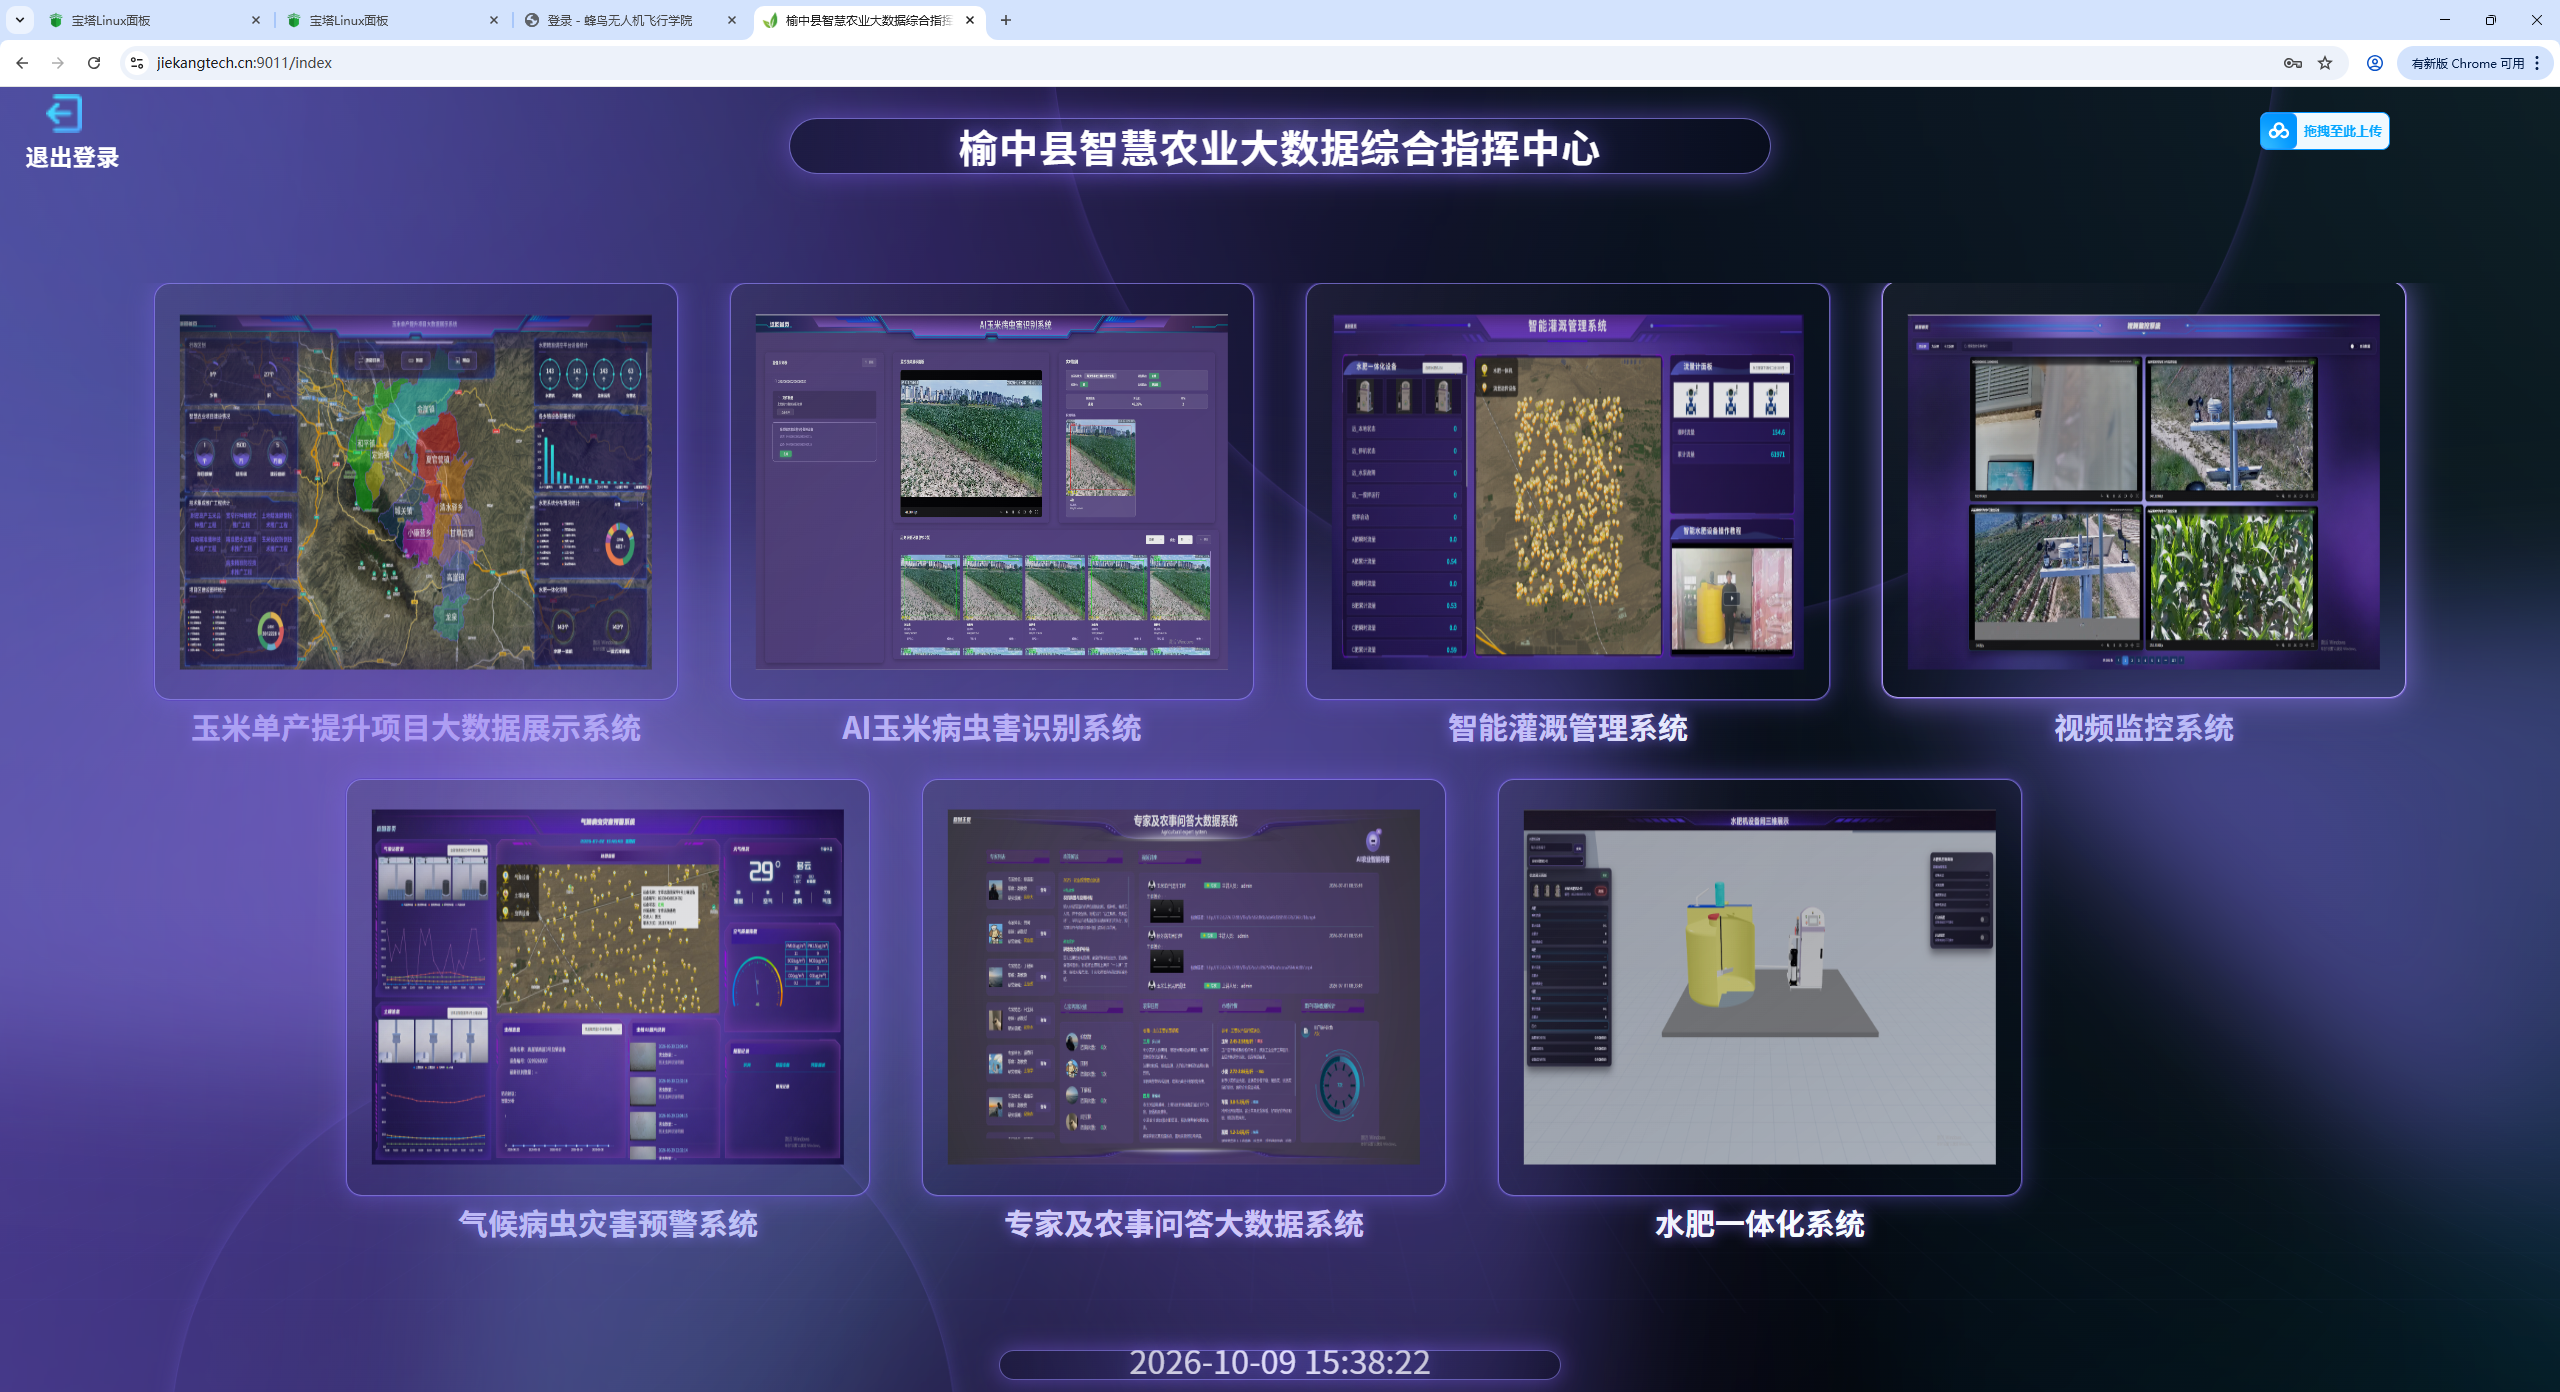
Task: Open 玉米单产提升项目大数据展示系统 thumbnail
Action: click(416, 491)
